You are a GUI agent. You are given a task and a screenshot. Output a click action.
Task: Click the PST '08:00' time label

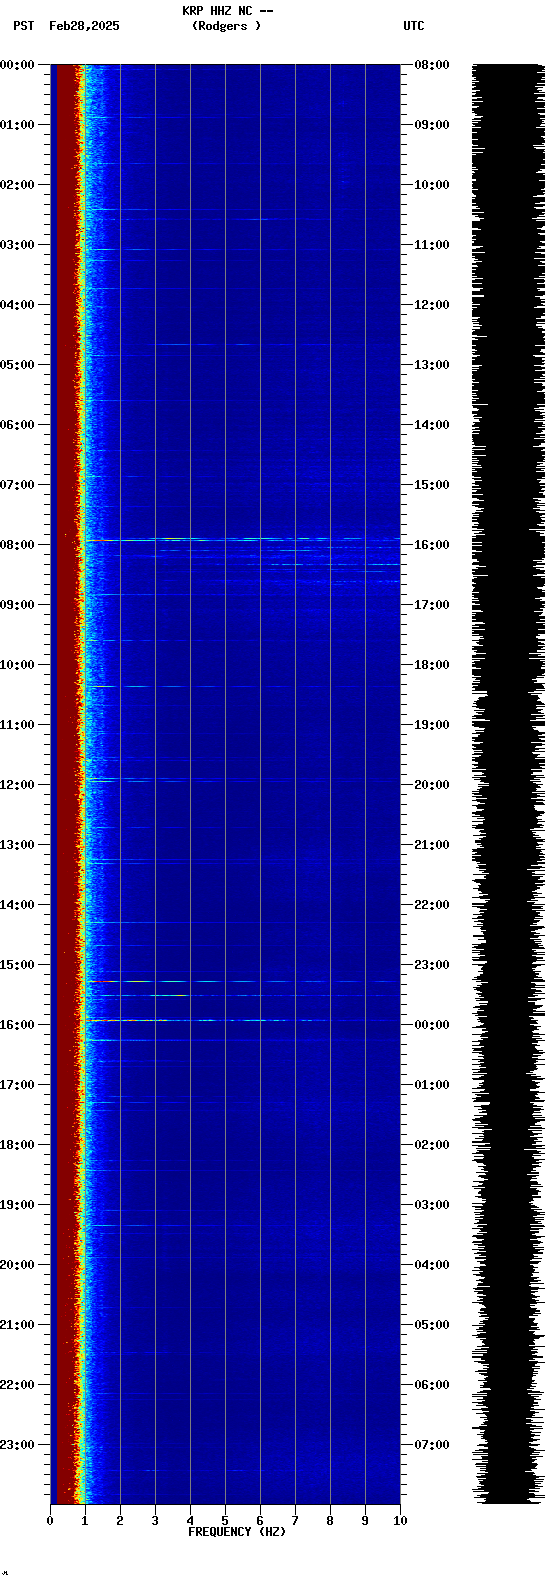[17, 545]
